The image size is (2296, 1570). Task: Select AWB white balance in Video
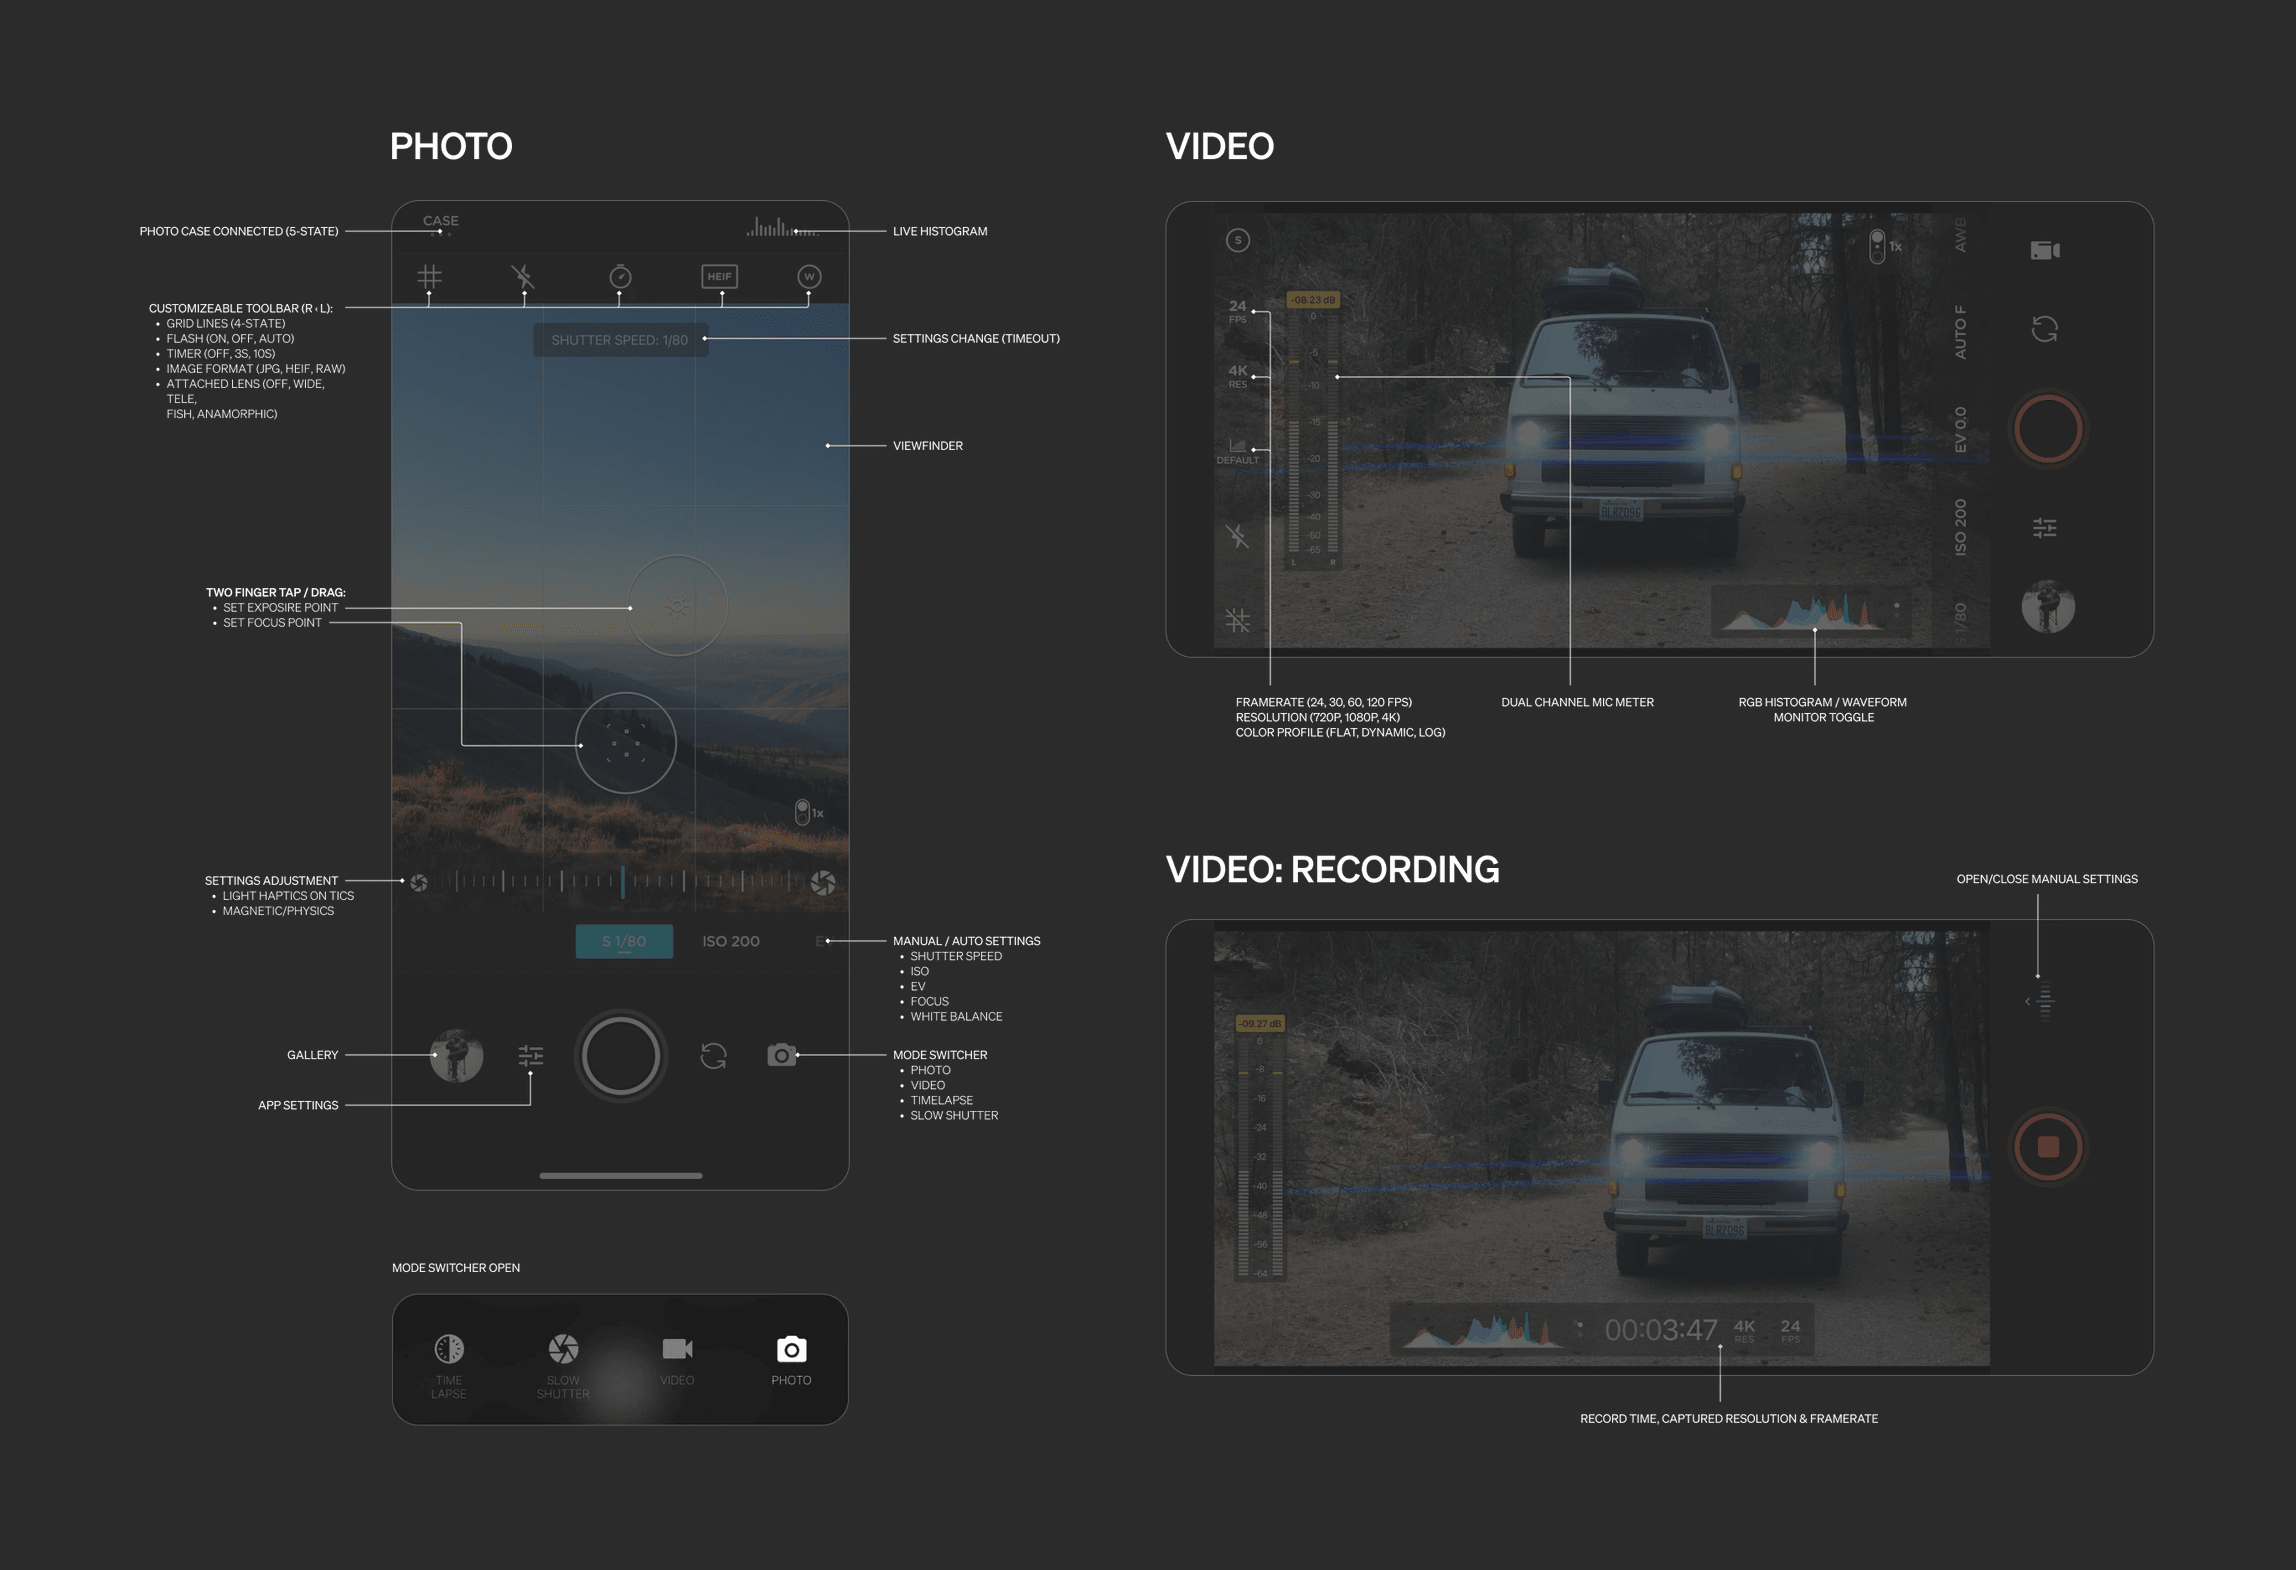pyautogui.click(x=1960, y=236)
